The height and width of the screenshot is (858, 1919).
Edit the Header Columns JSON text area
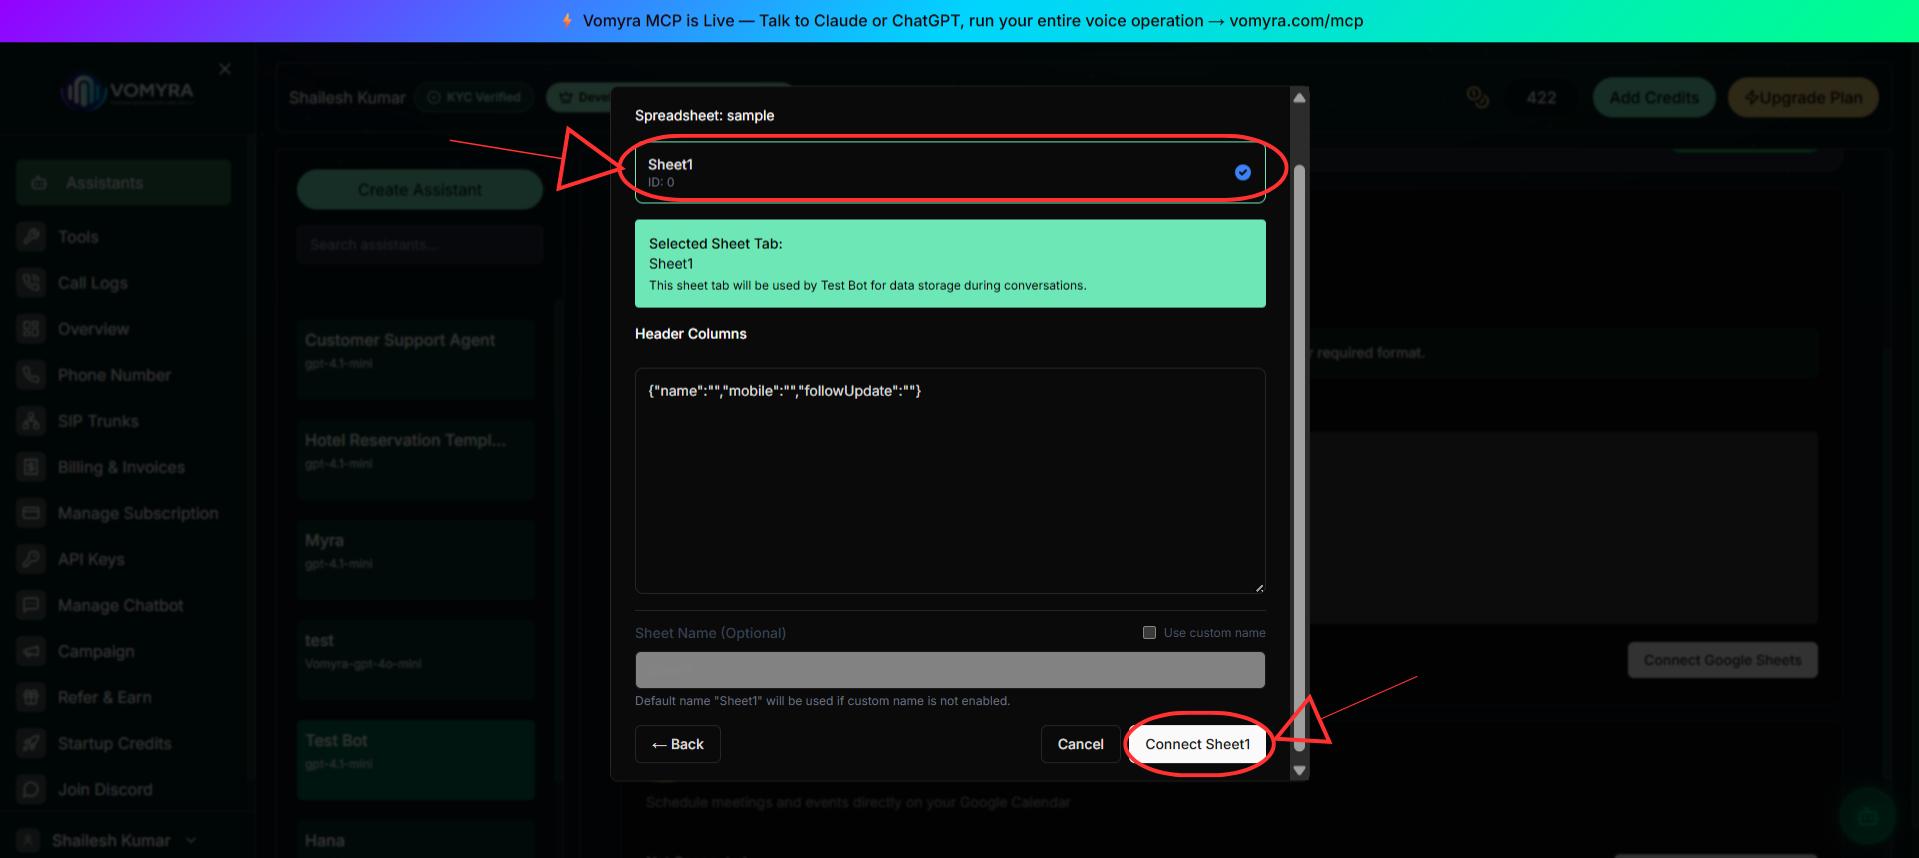[950, 481]
